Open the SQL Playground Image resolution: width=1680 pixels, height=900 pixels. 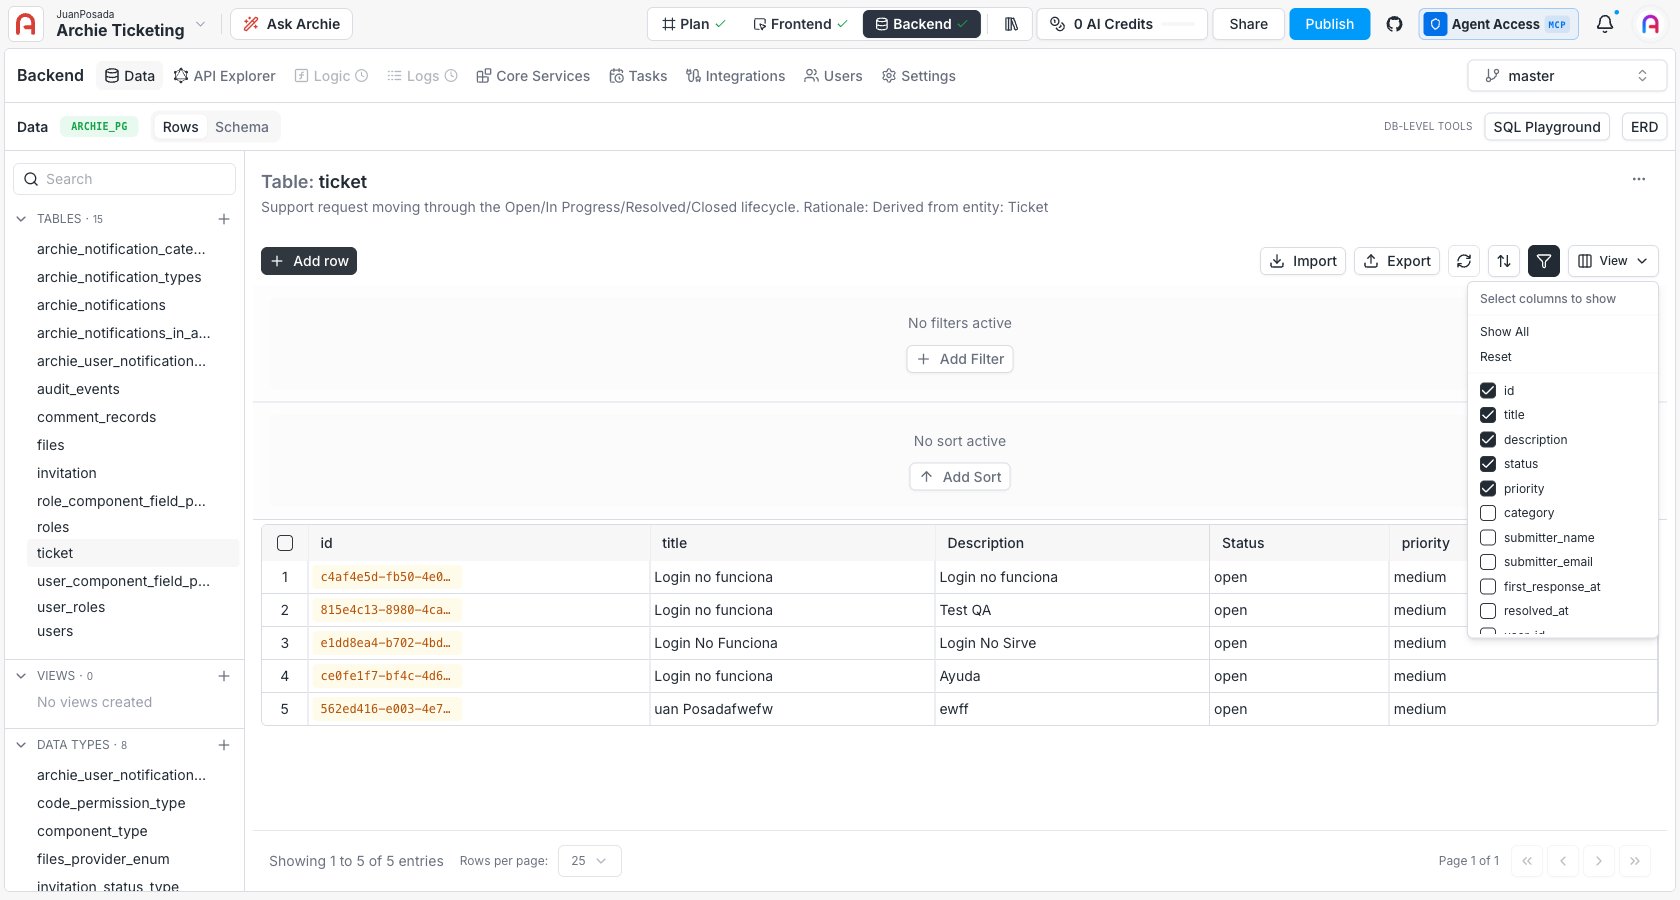pos(1547,127)
